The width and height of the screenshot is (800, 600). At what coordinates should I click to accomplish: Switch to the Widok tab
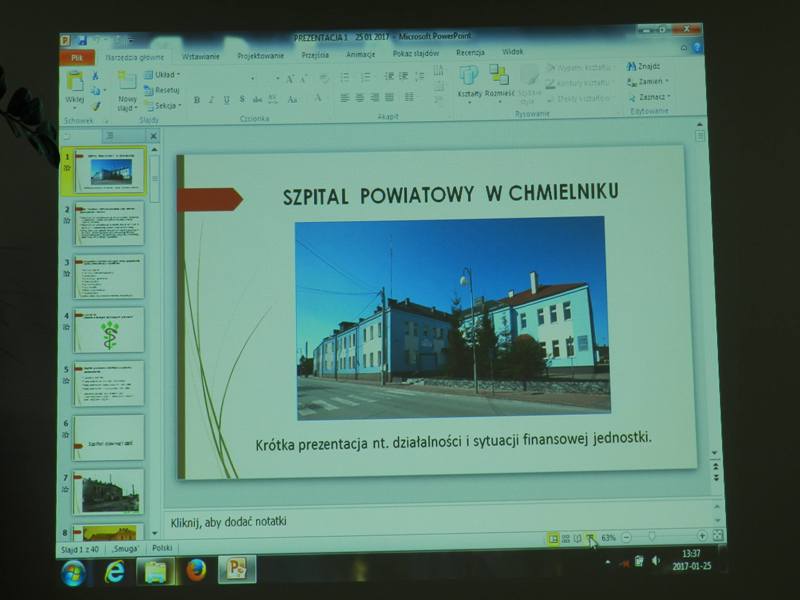513,52
